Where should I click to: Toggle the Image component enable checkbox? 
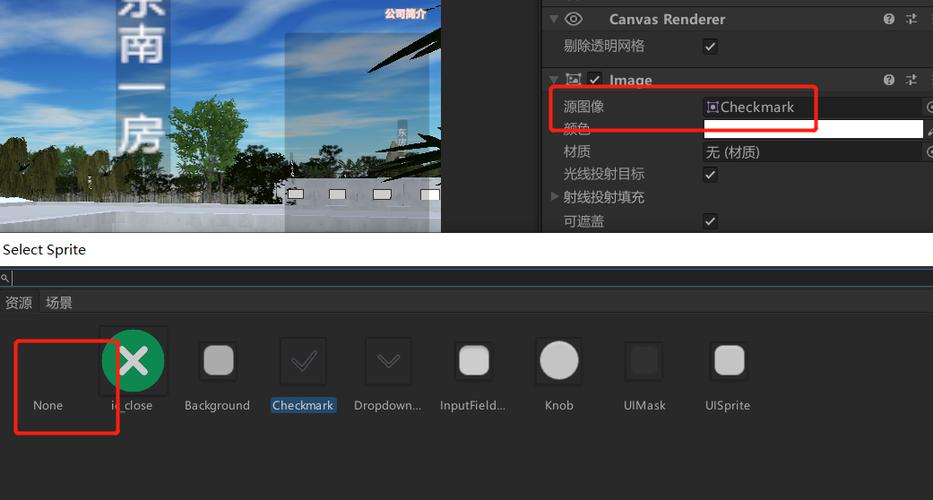(594, 80)
